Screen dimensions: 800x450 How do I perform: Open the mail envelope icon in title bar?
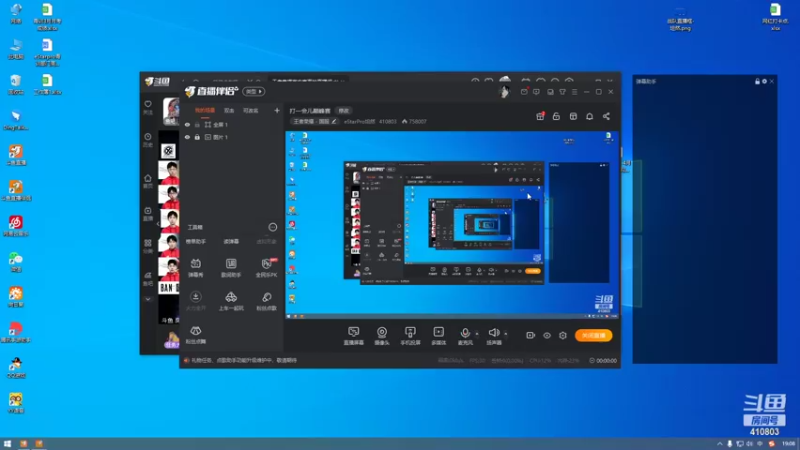point(524,92)
